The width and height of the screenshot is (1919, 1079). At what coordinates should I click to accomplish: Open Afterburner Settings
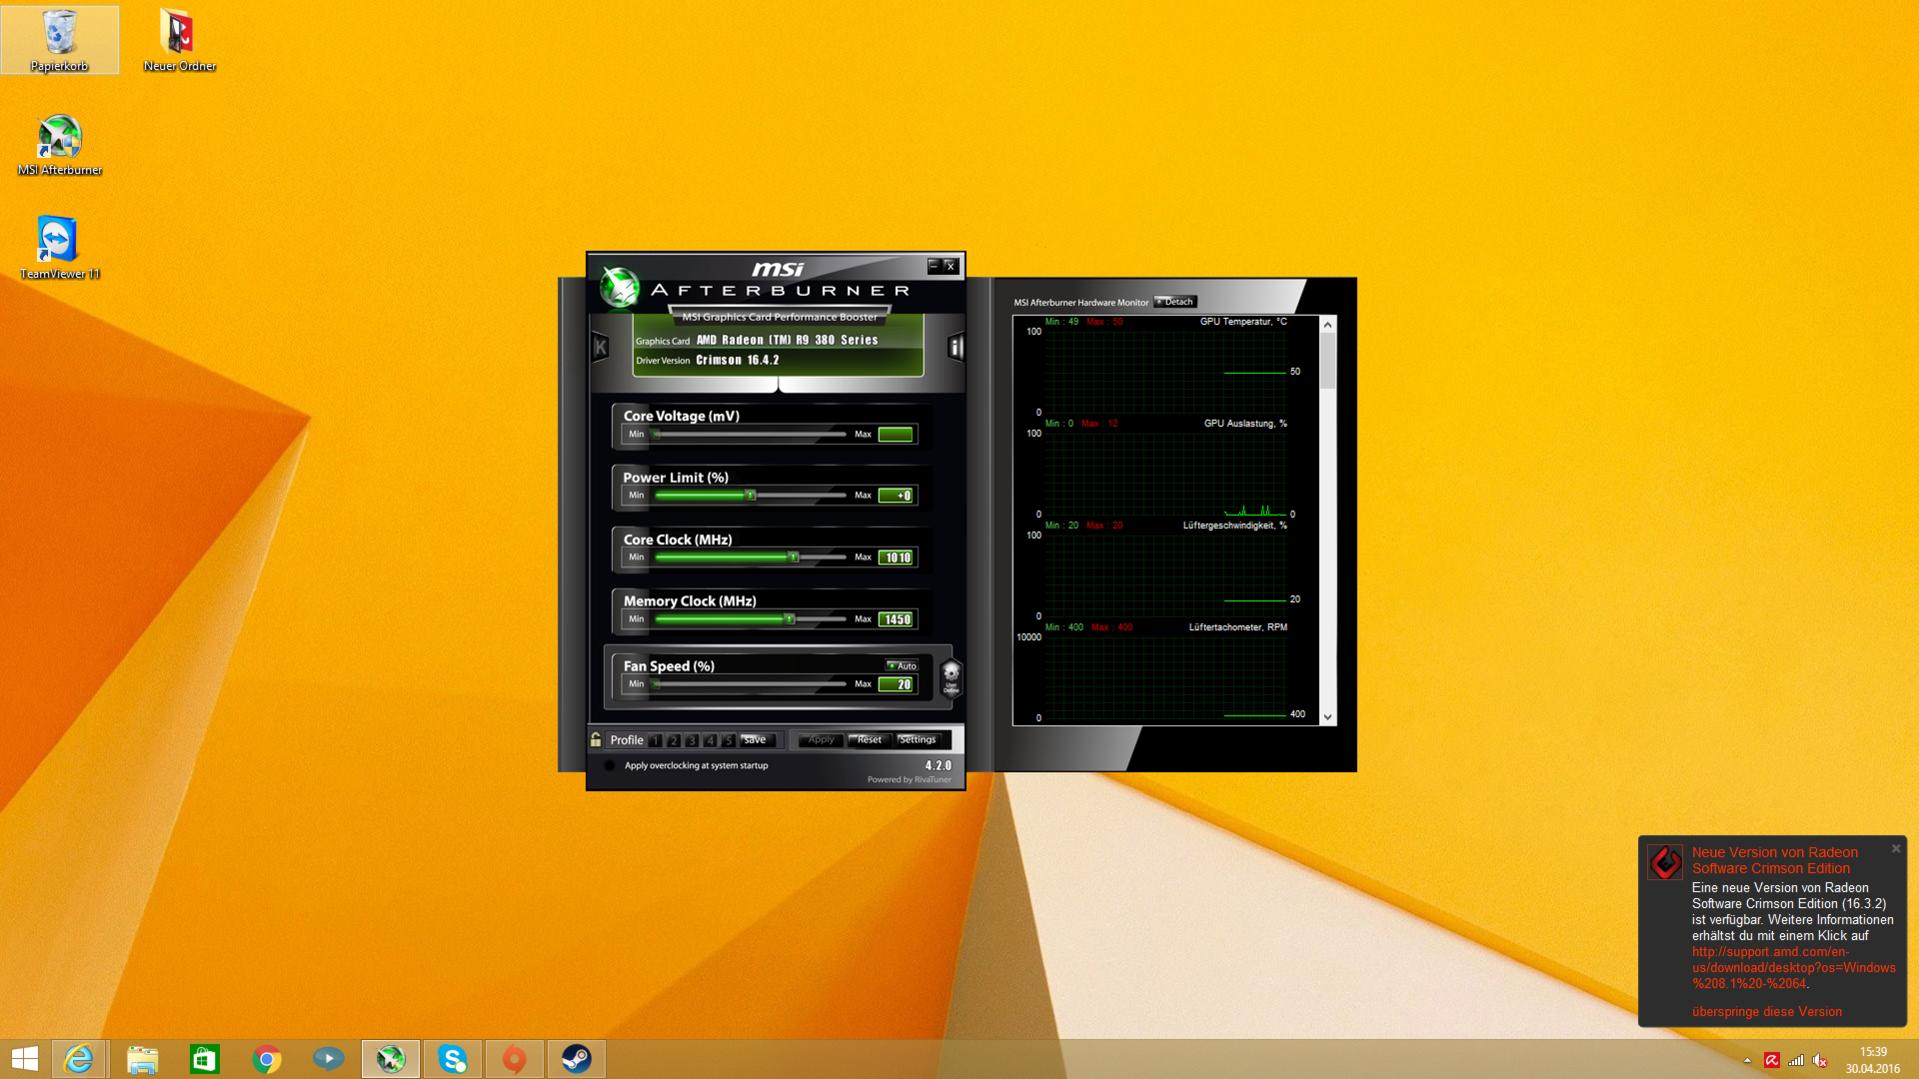(918, 740)
